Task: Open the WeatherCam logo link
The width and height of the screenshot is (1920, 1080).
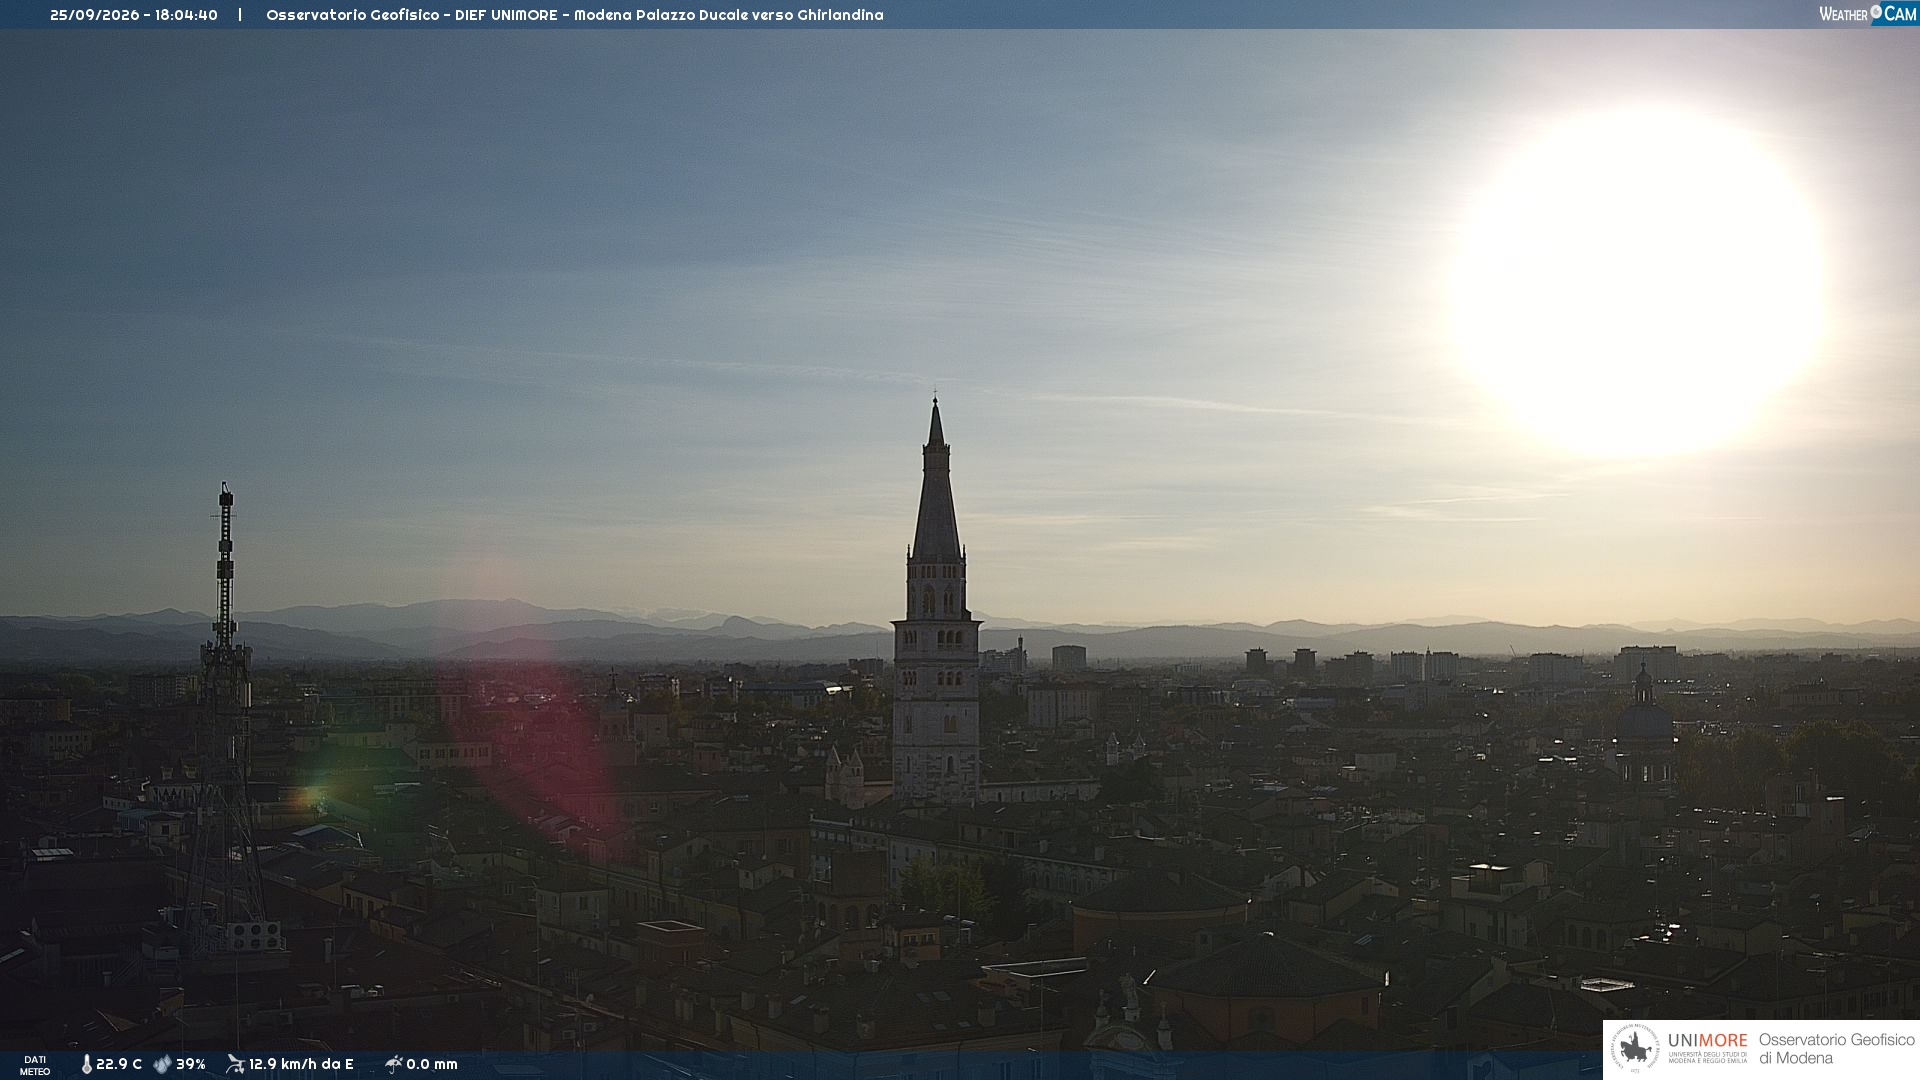Action: click(1868, 14)
